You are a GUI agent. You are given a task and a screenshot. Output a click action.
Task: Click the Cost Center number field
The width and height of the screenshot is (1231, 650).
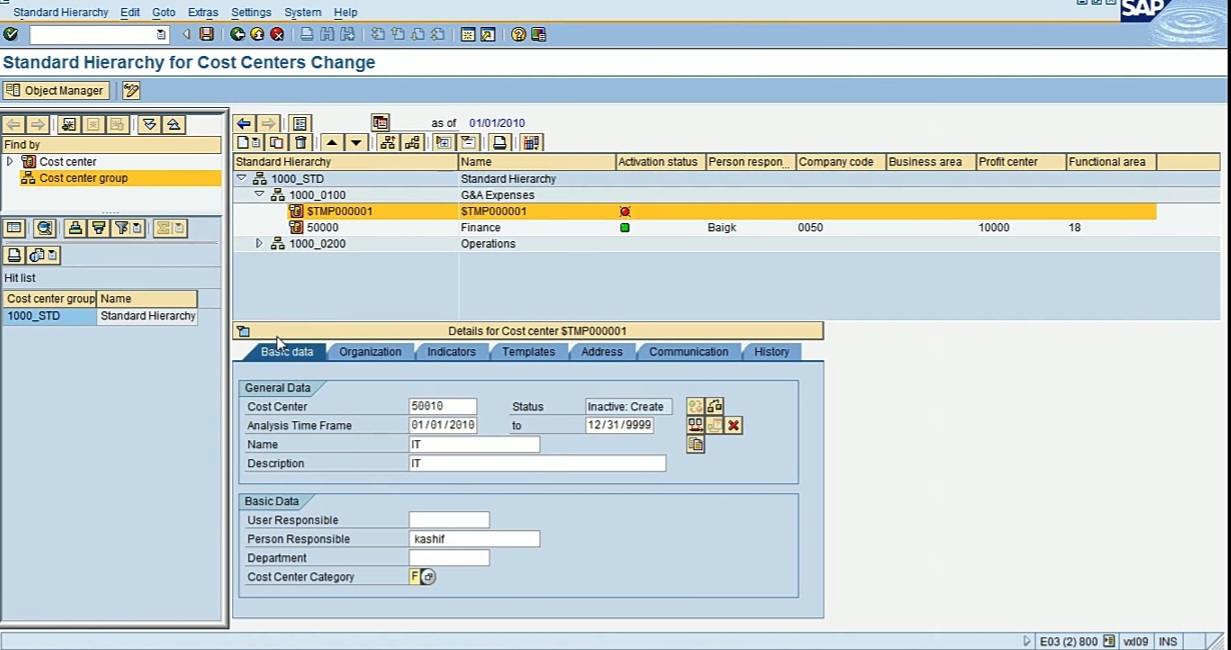point(443,407)
